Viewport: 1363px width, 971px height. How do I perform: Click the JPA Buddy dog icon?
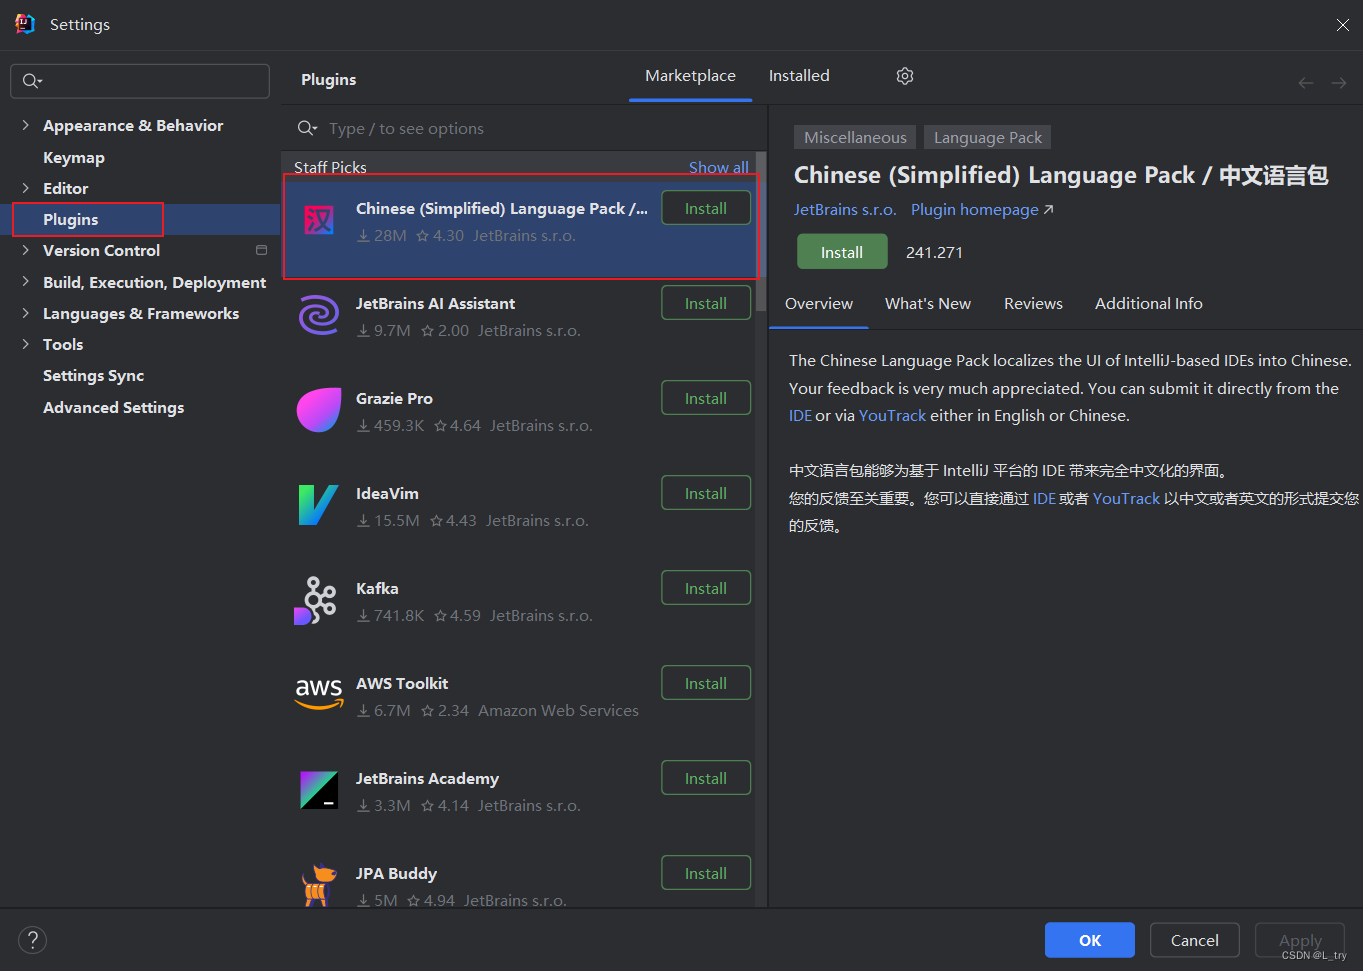[x=319, y=885]
